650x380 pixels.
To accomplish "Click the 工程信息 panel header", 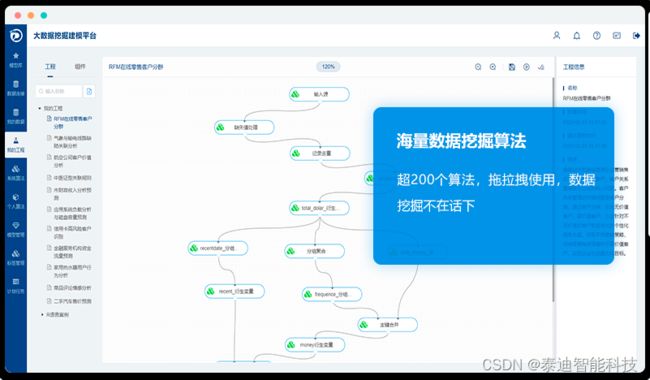I will 574,67.
